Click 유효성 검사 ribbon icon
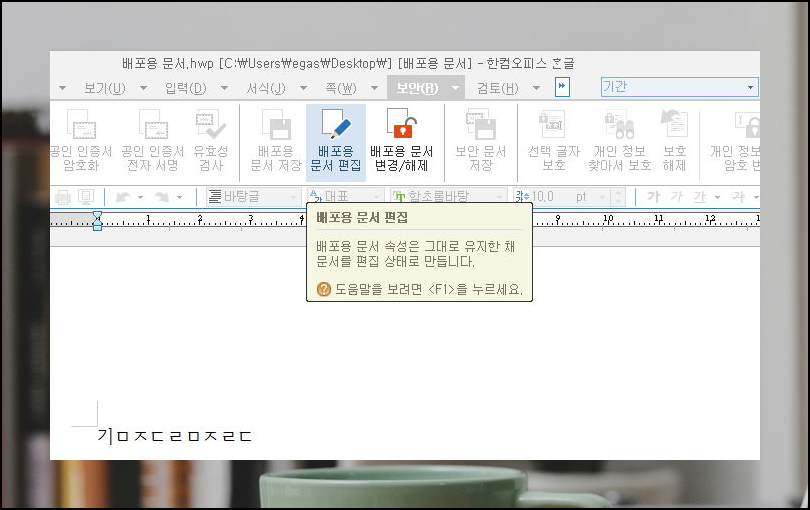The image size is (810, 510). point(211,124)
